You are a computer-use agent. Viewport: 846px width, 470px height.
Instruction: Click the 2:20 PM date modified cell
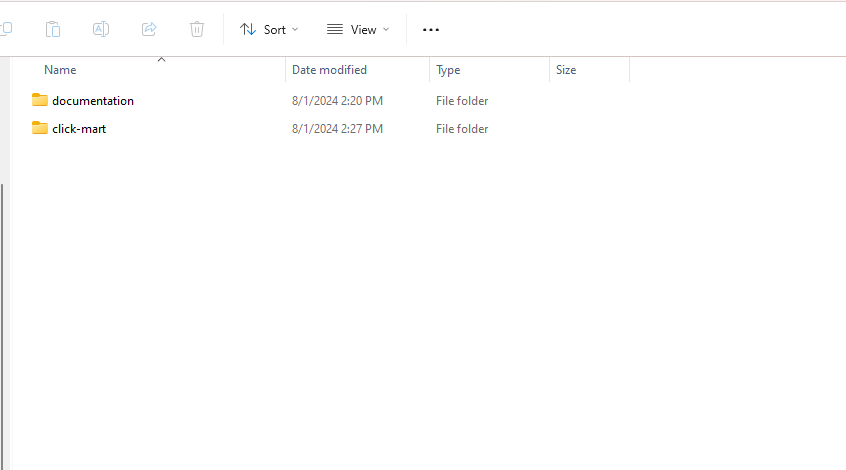337,101
